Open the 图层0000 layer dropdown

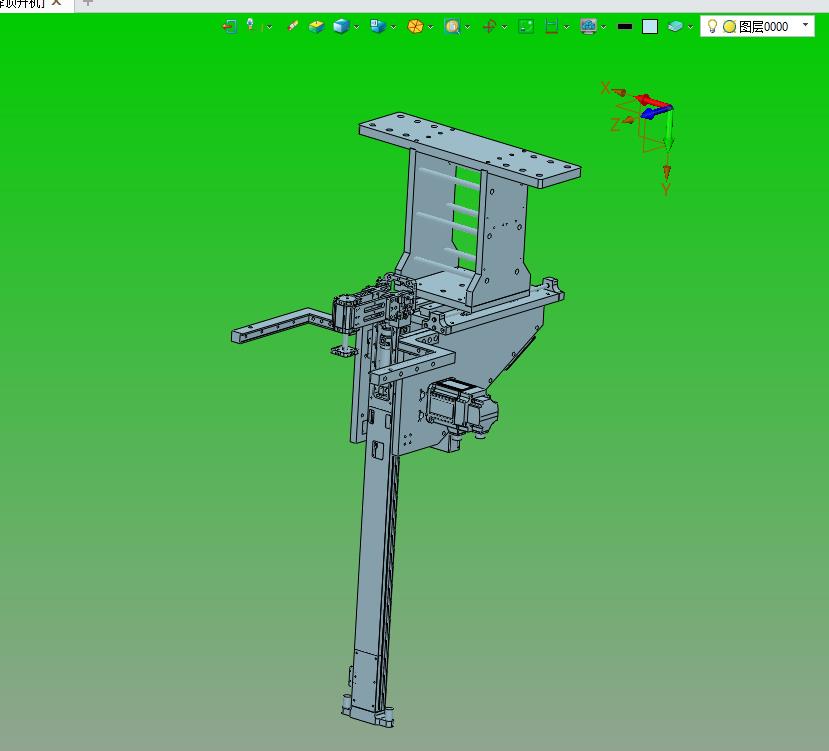pyautogui.click(x=805, y=25)
